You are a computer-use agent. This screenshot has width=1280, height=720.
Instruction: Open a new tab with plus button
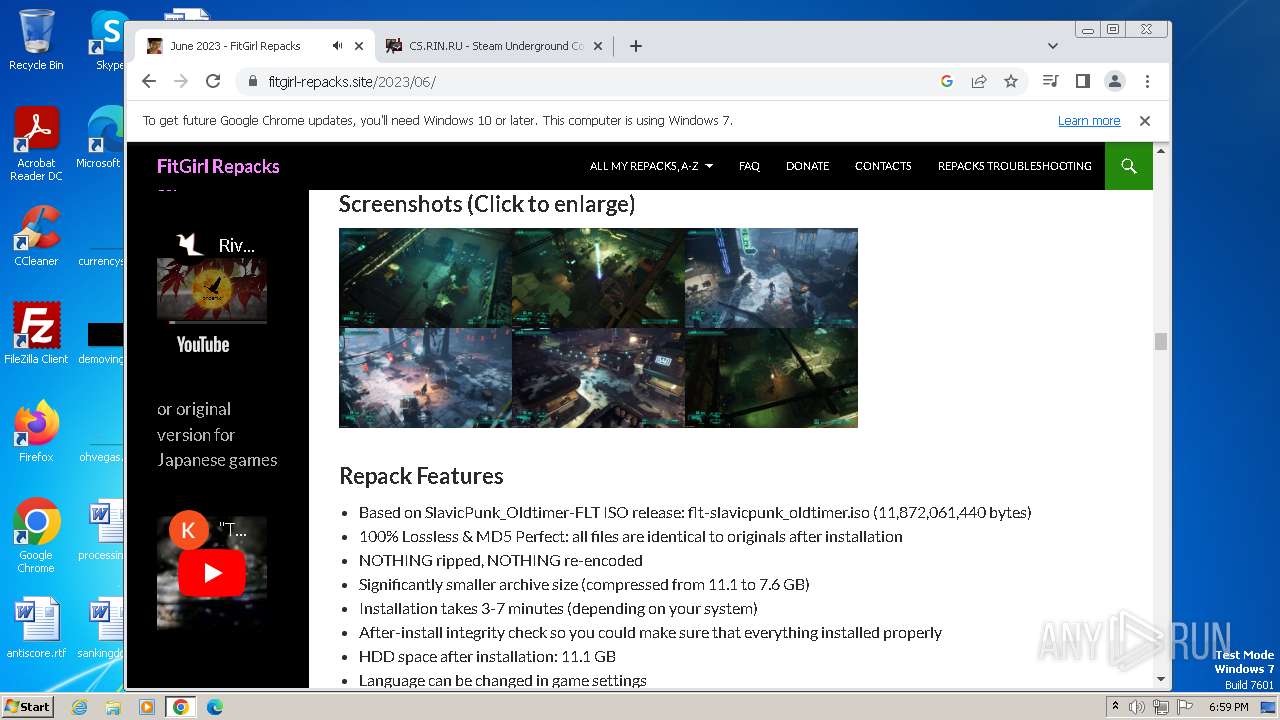tap(636, 46)
